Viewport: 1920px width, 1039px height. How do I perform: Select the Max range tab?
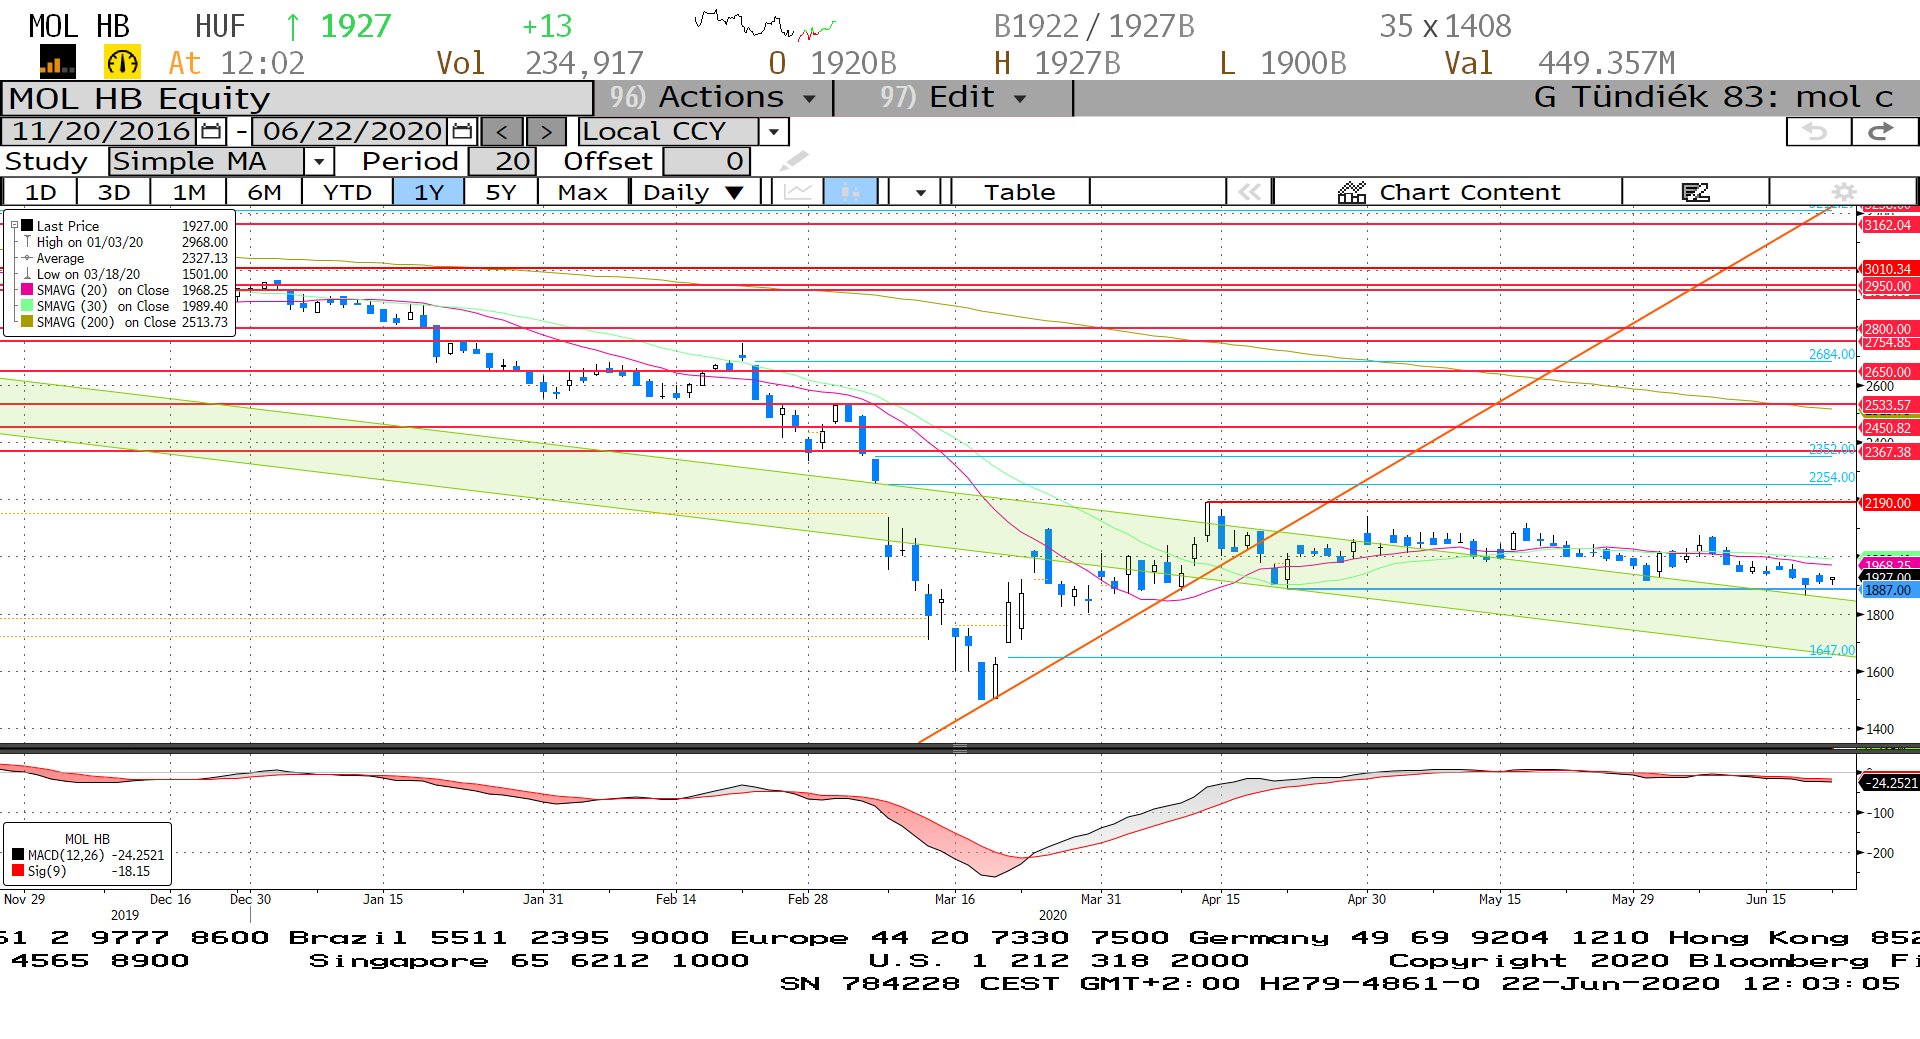[583, 192]
